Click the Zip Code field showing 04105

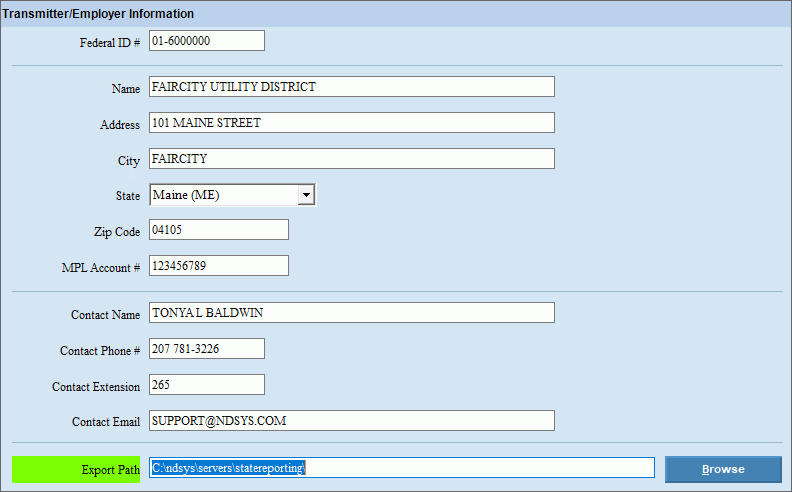tap(218, 230)
